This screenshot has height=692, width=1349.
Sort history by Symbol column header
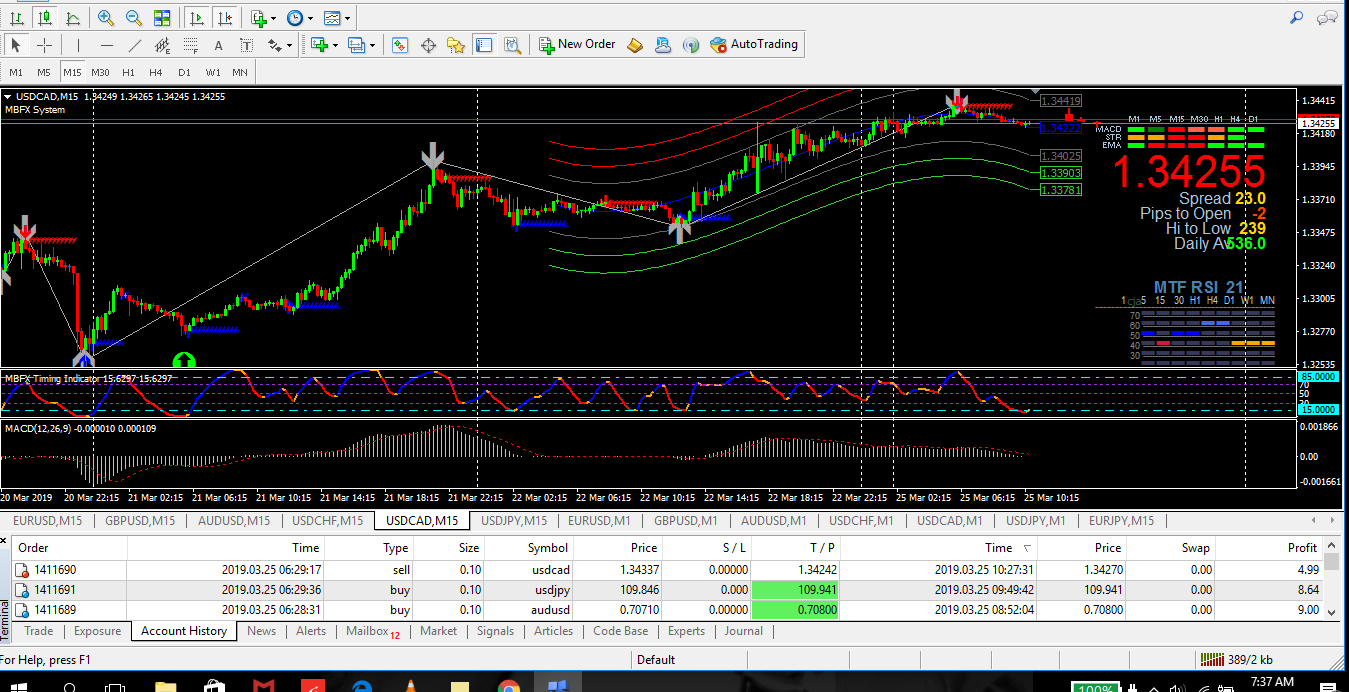click(530, 548)
